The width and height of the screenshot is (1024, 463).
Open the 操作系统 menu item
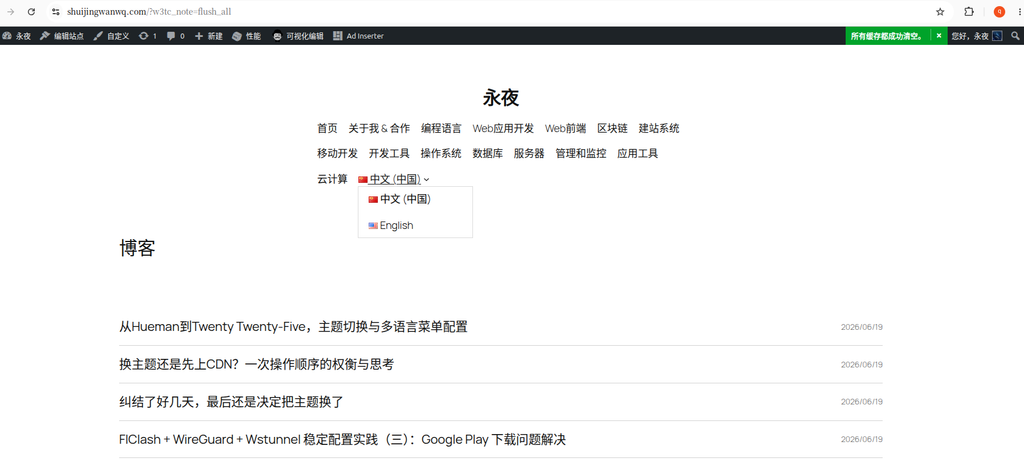click(441, 153)
